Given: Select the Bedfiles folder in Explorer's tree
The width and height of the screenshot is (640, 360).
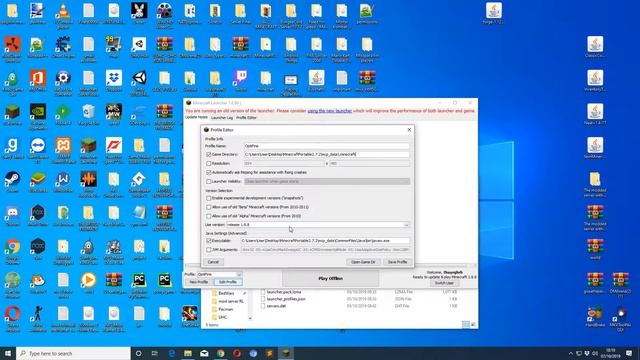Looking at the screenshot, I should coord(226,293).
